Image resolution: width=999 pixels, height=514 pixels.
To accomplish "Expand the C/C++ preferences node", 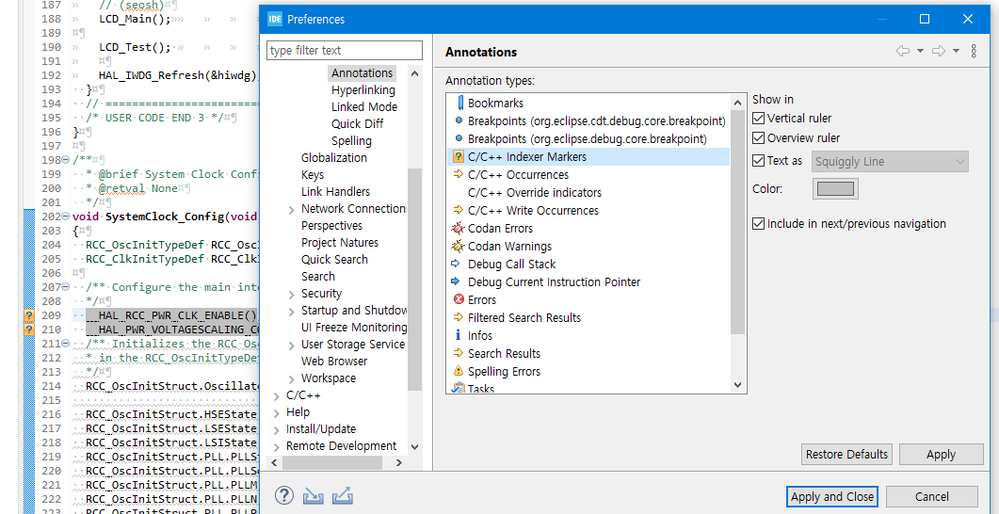I will 276,396.
